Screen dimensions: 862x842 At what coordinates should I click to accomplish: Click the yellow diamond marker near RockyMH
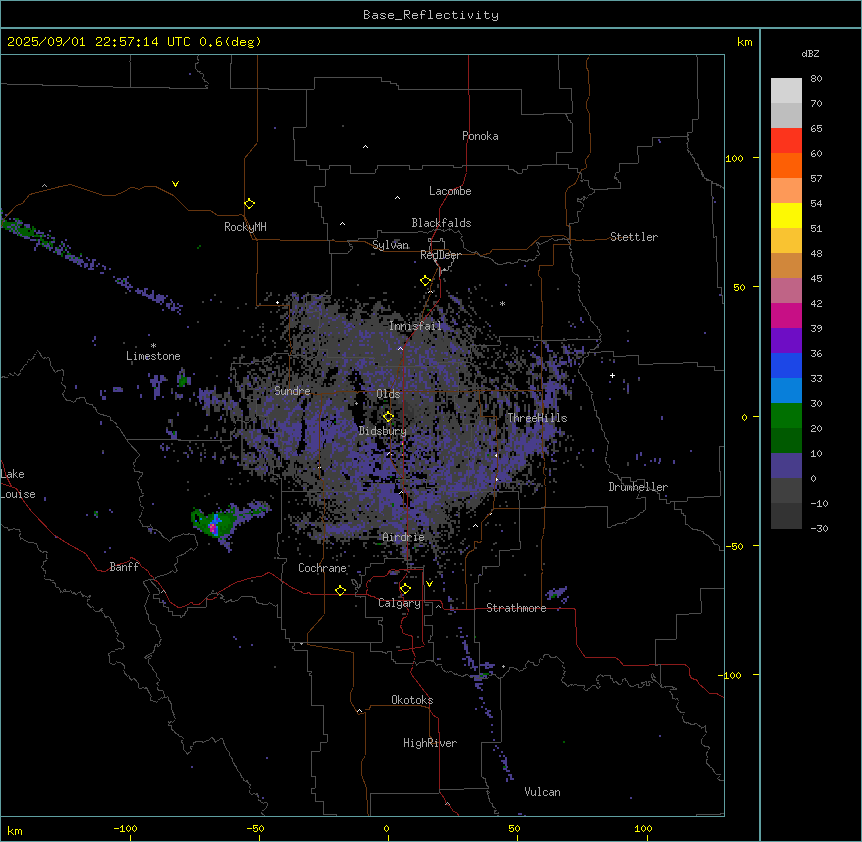coord(250,204)
